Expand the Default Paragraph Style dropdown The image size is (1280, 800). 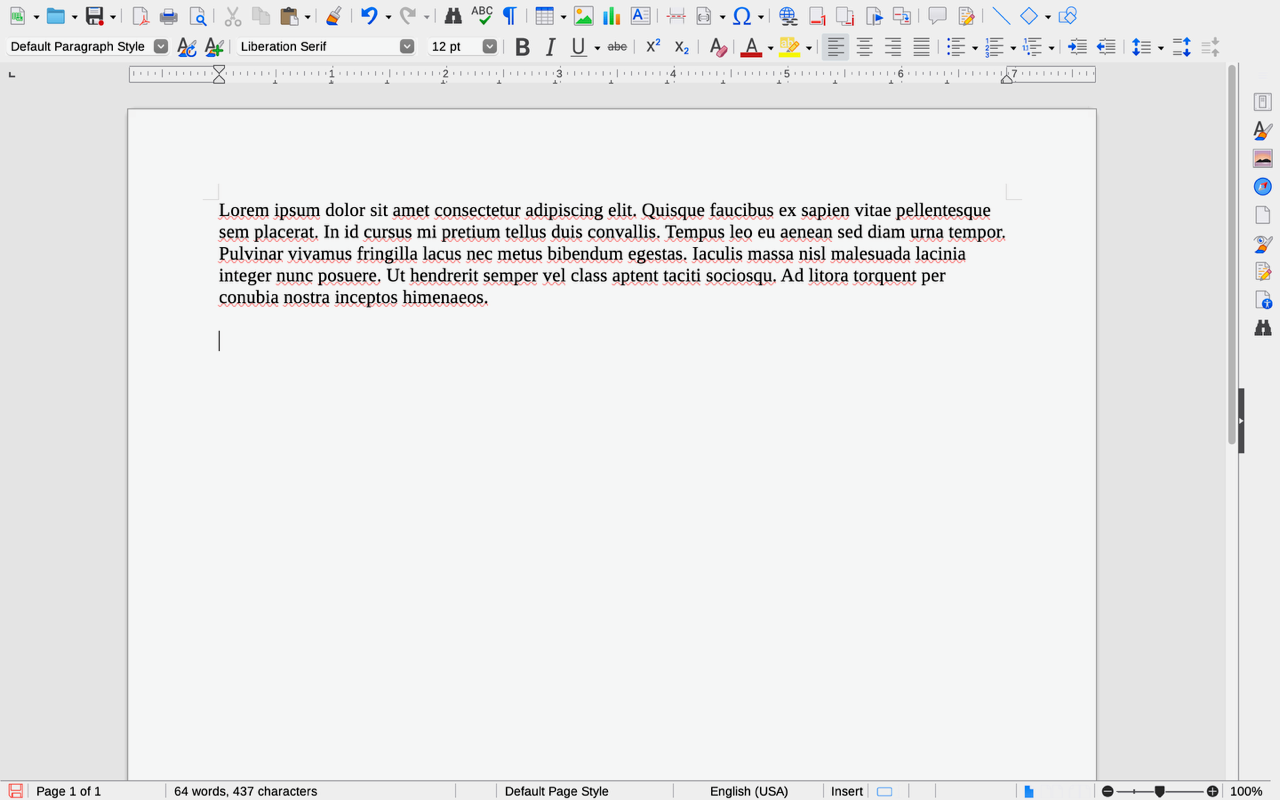point(161,46)
